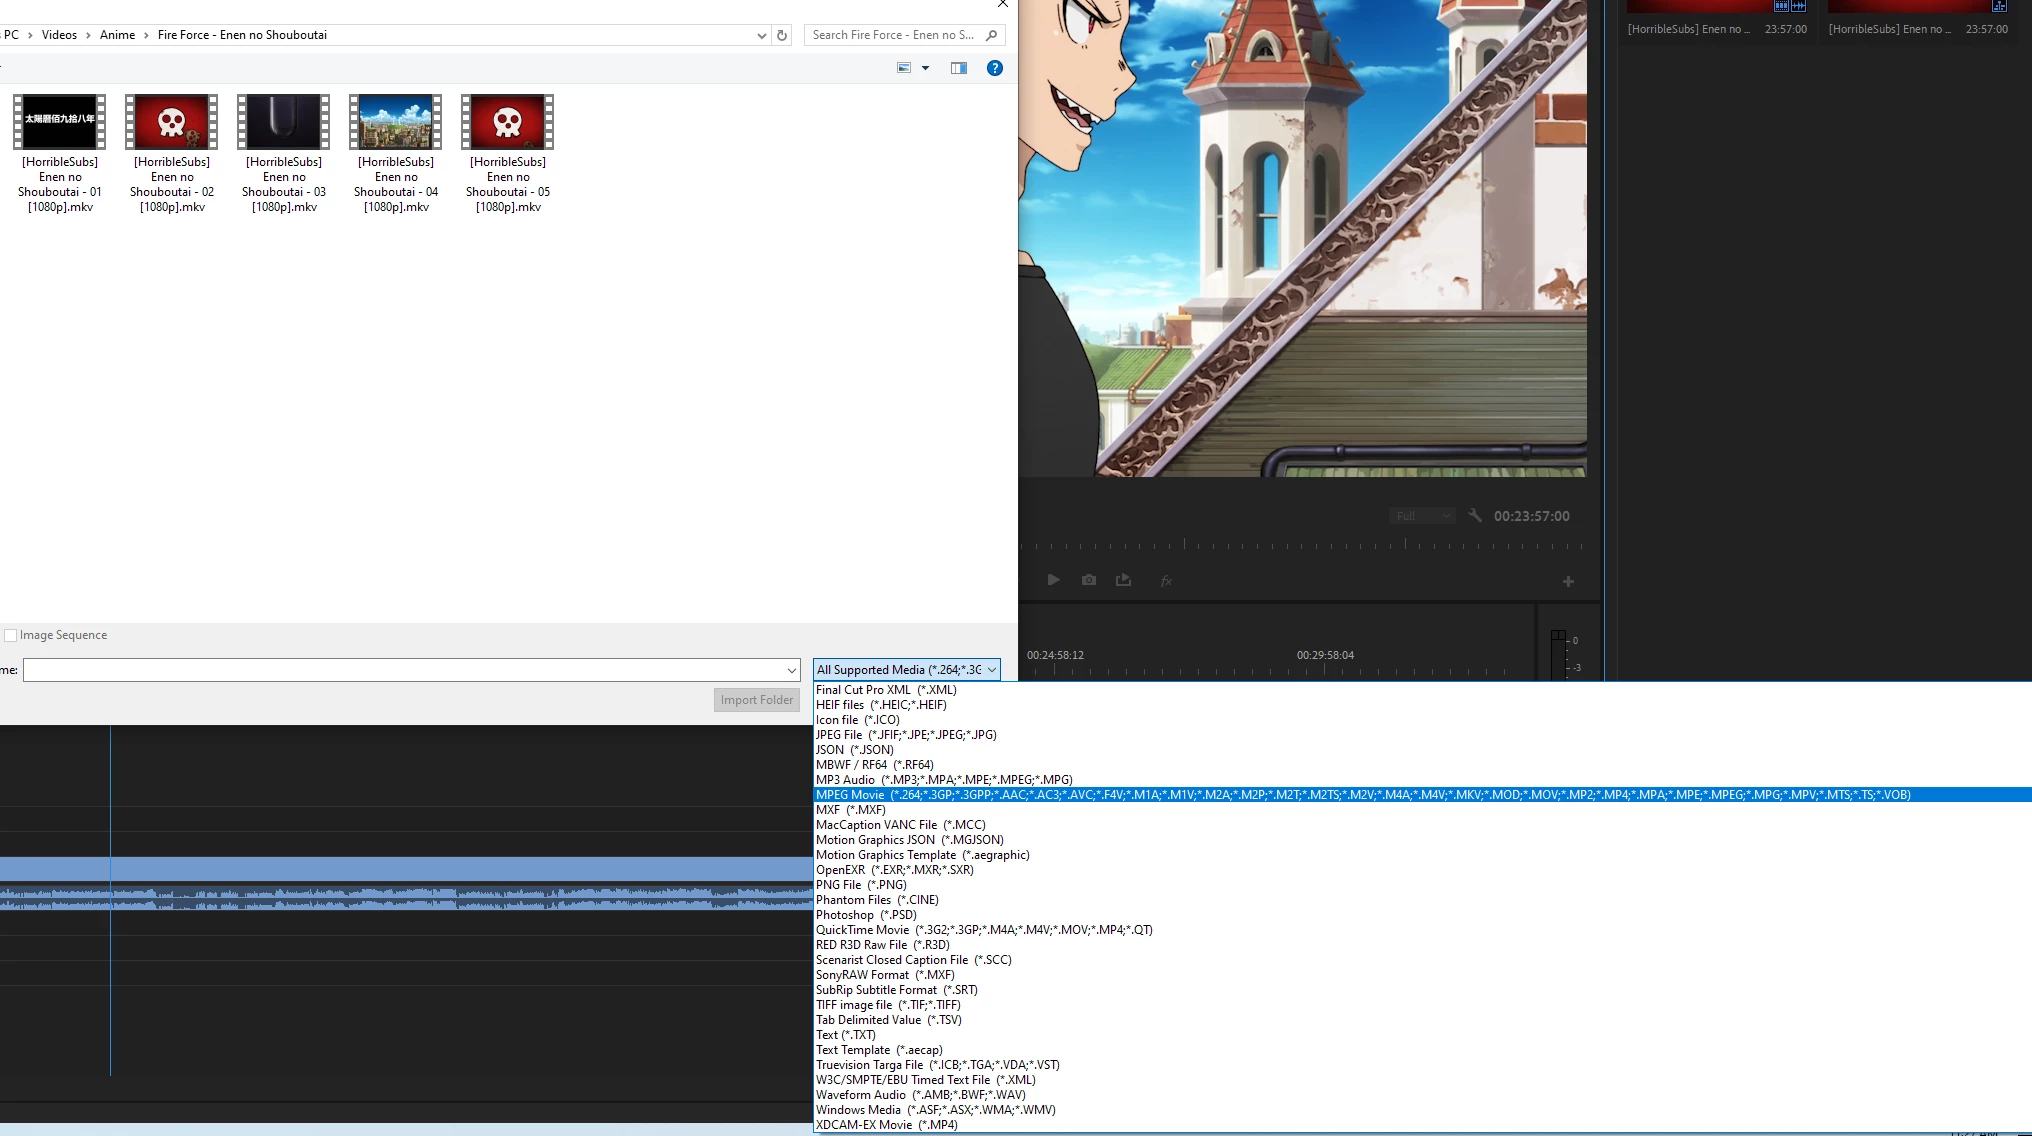Click Export Frame camera icon
The height and width of the screenshot is (1136, 2032).
tap(1089, 580)
